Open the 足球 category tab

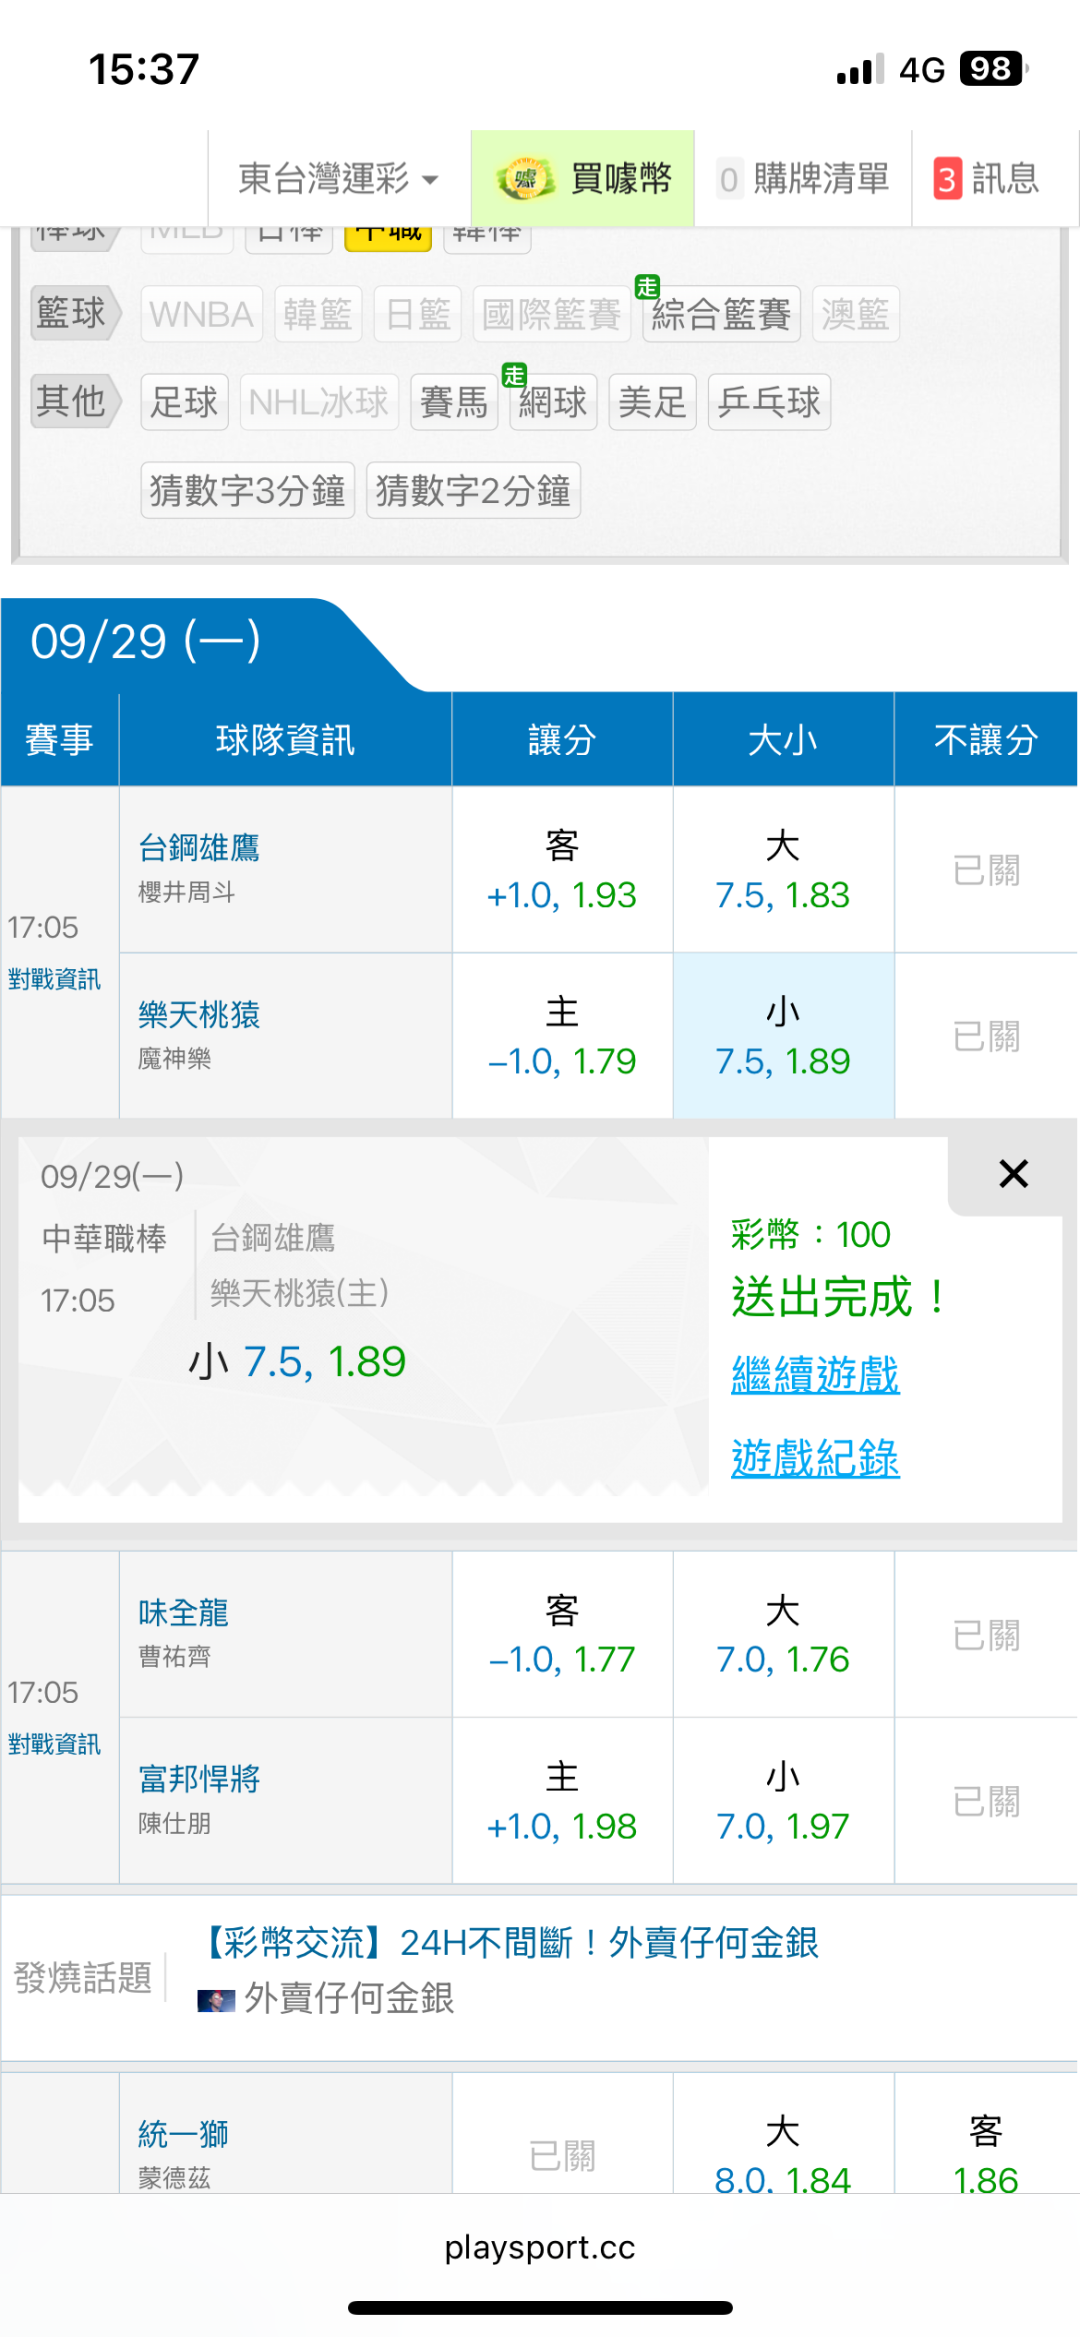[x=184, y=402]
